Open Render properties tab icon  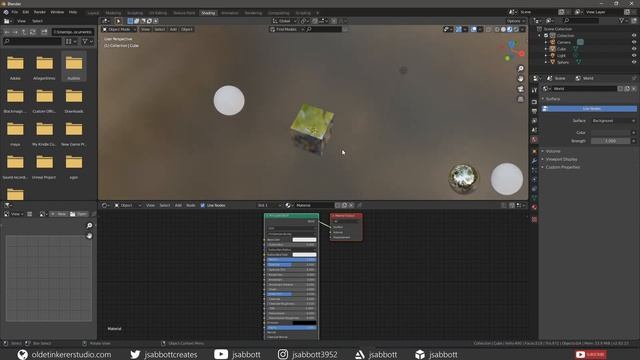[x=534, y=102]
